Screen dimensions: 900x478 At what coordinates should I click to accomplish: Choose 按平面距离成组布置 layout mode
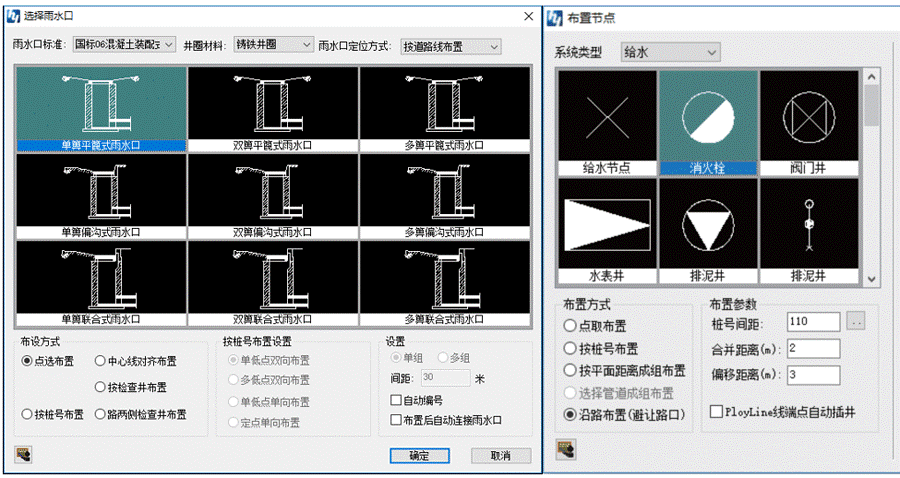click(x=571, y=370)
